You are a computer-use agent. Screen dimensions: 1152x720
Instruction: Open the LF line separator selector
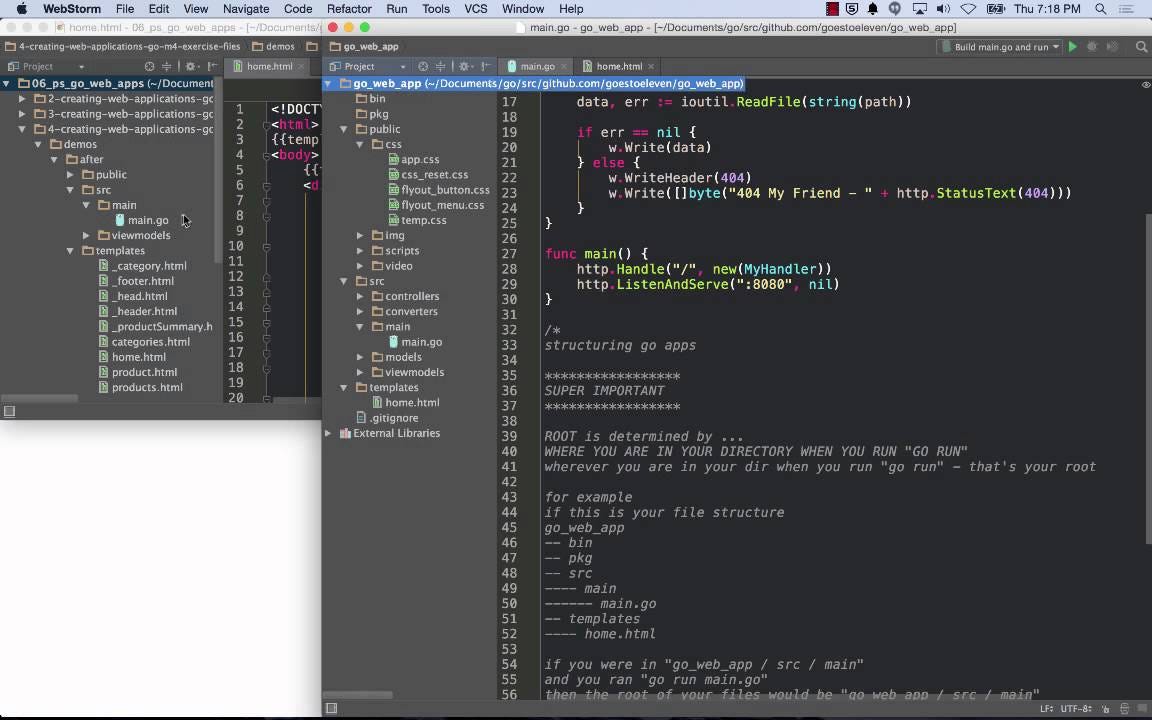coord(1047,709)
